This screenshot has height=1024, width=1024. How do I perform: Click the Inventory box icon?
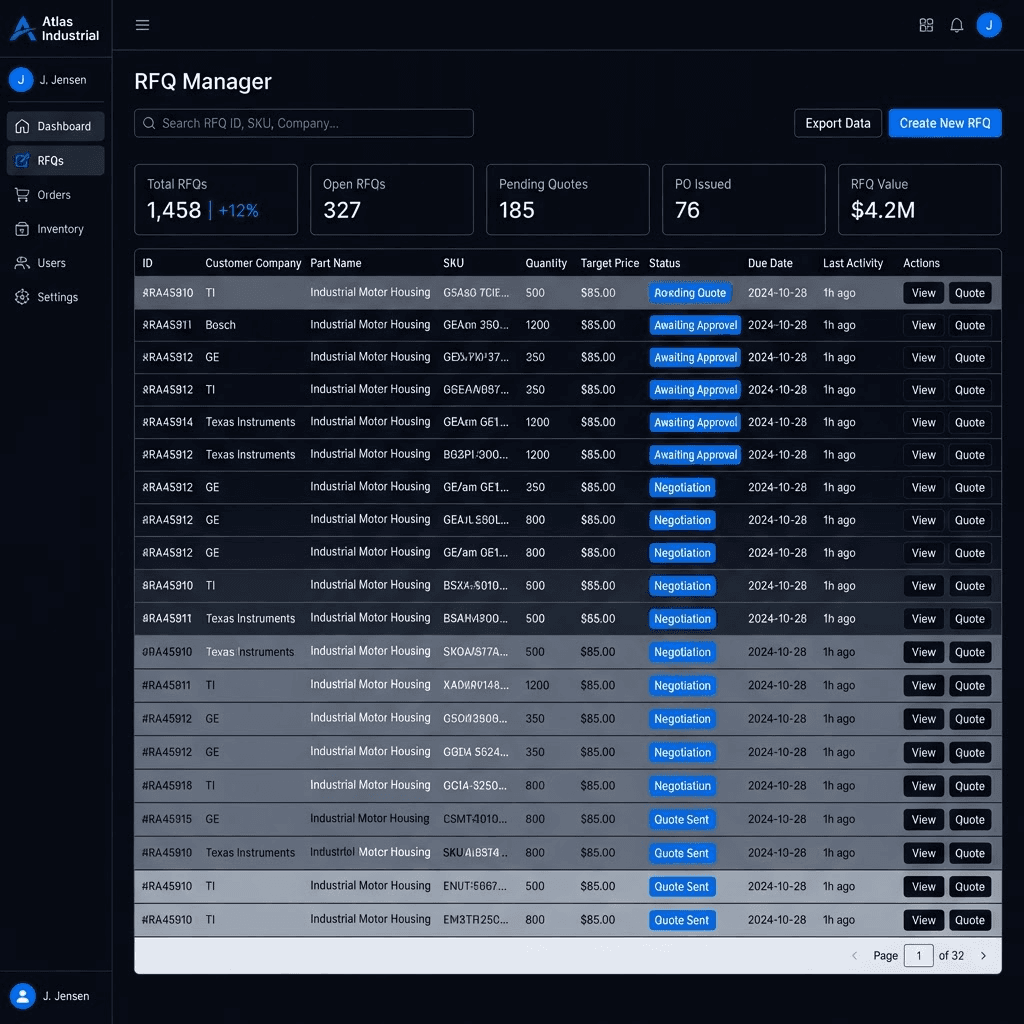tap(22, 229)
